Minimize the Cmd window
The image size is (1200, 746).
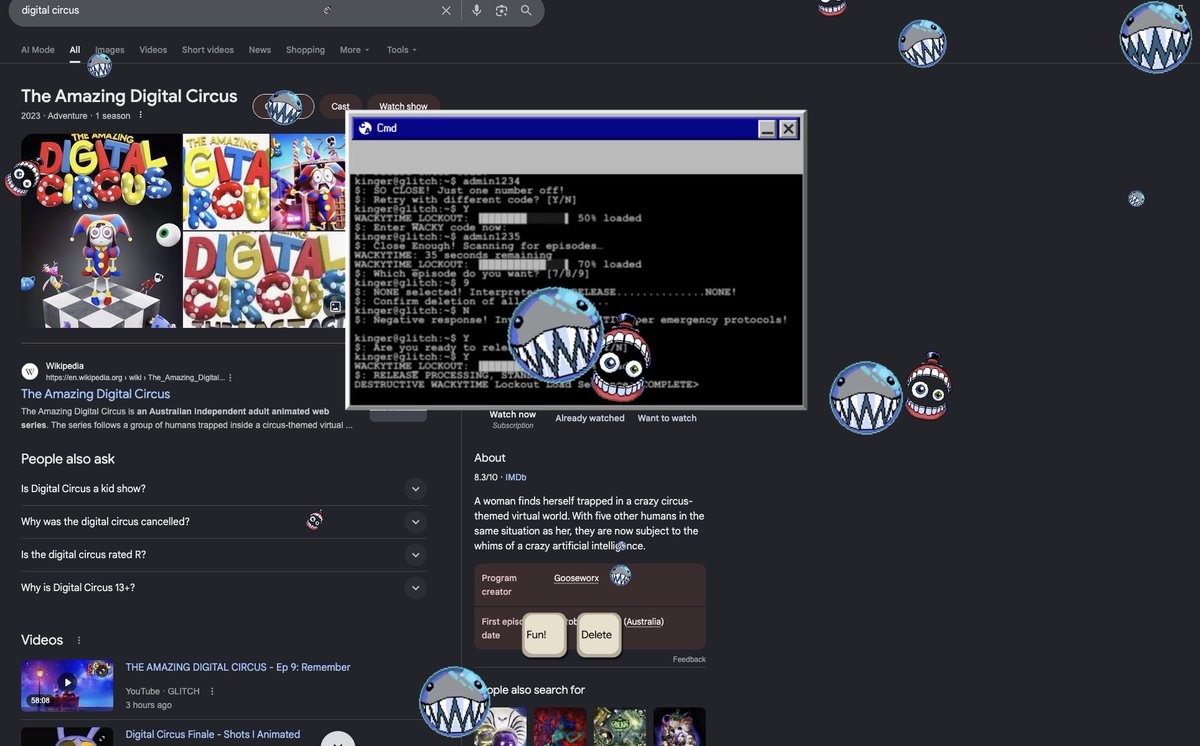click(767, 129)
